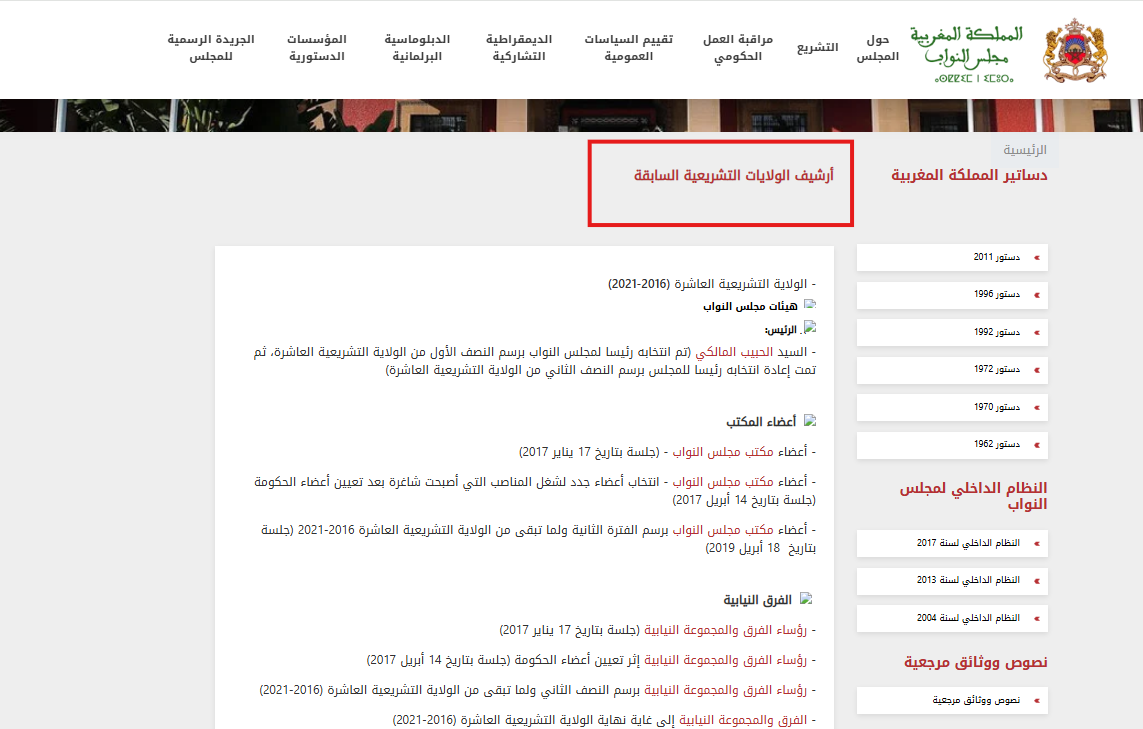The width and height of the screenshot is (1143, 729).
Task: Open النظام الداخلي لسنة 2004 link
Action: click(952, 619)
